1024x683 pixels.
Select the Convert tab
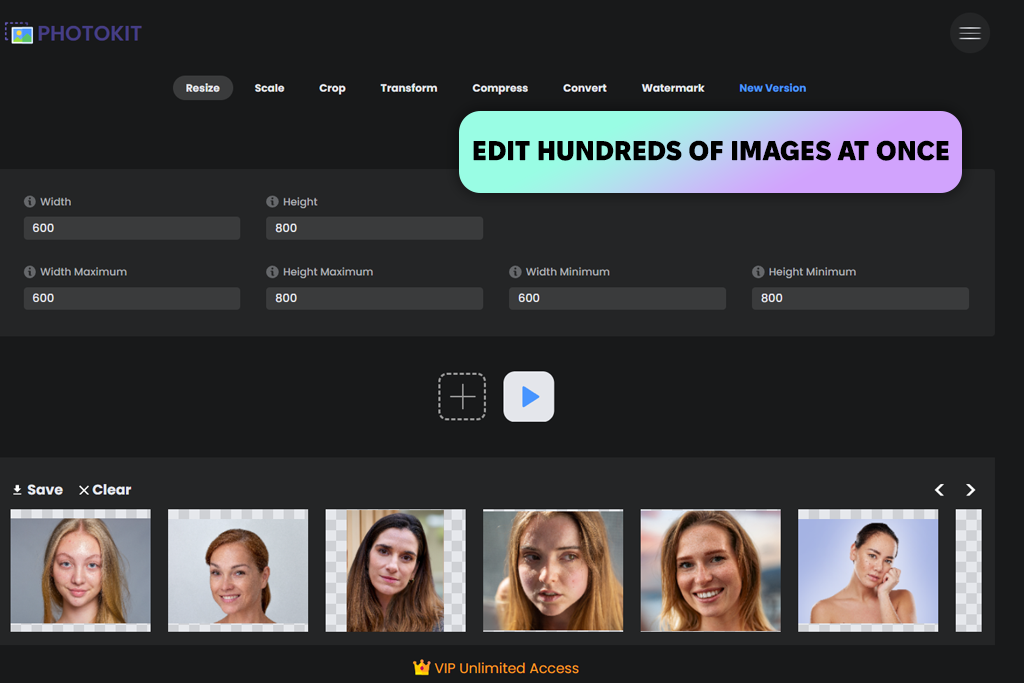[x=584, y=88]
